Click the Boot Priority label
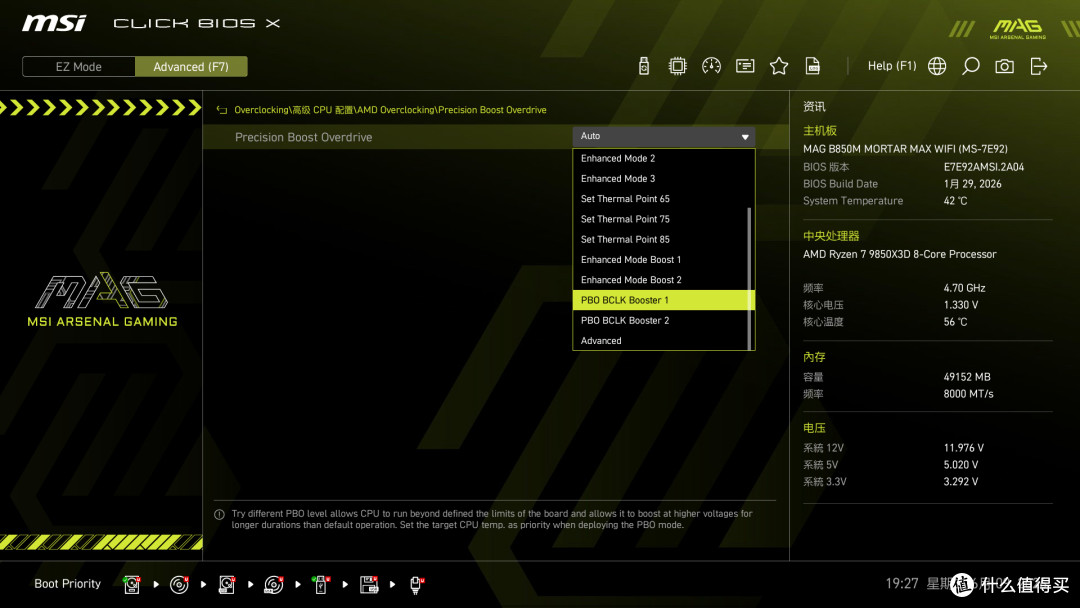This screenshot has width=1080, height=608. click(x=68, y=584)
